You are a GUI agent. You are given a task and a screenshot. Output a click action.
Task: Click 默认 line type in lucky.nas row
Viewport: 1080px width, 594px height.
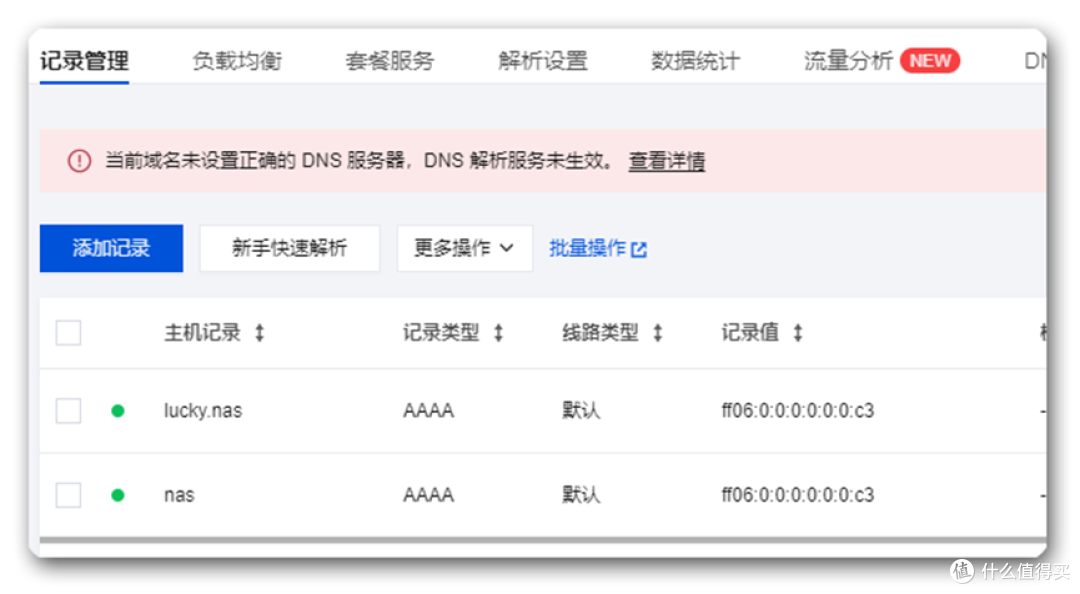[581, 411]
